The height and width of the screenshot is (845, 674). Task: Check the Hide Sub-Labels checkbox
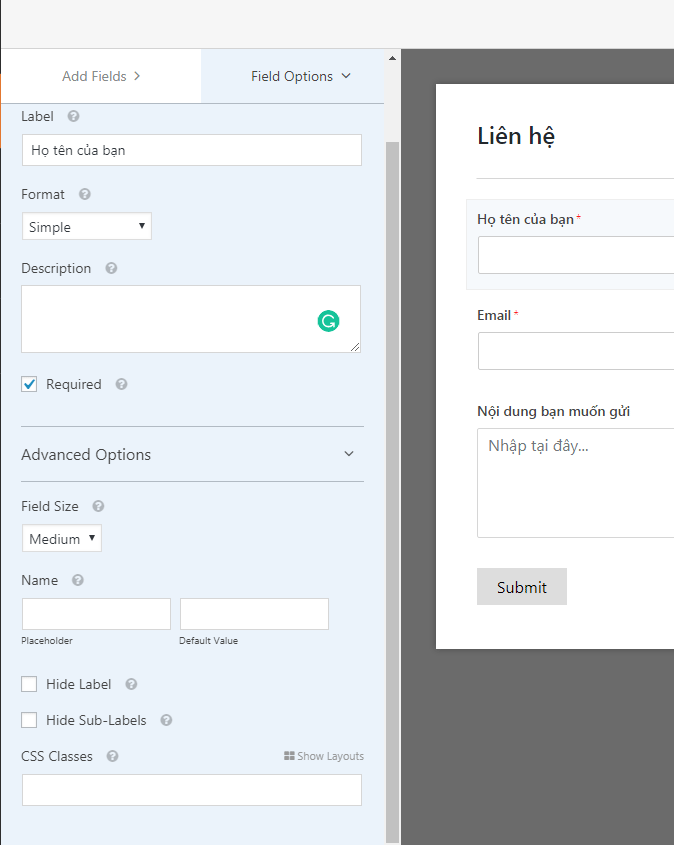(x=29, y=721)
